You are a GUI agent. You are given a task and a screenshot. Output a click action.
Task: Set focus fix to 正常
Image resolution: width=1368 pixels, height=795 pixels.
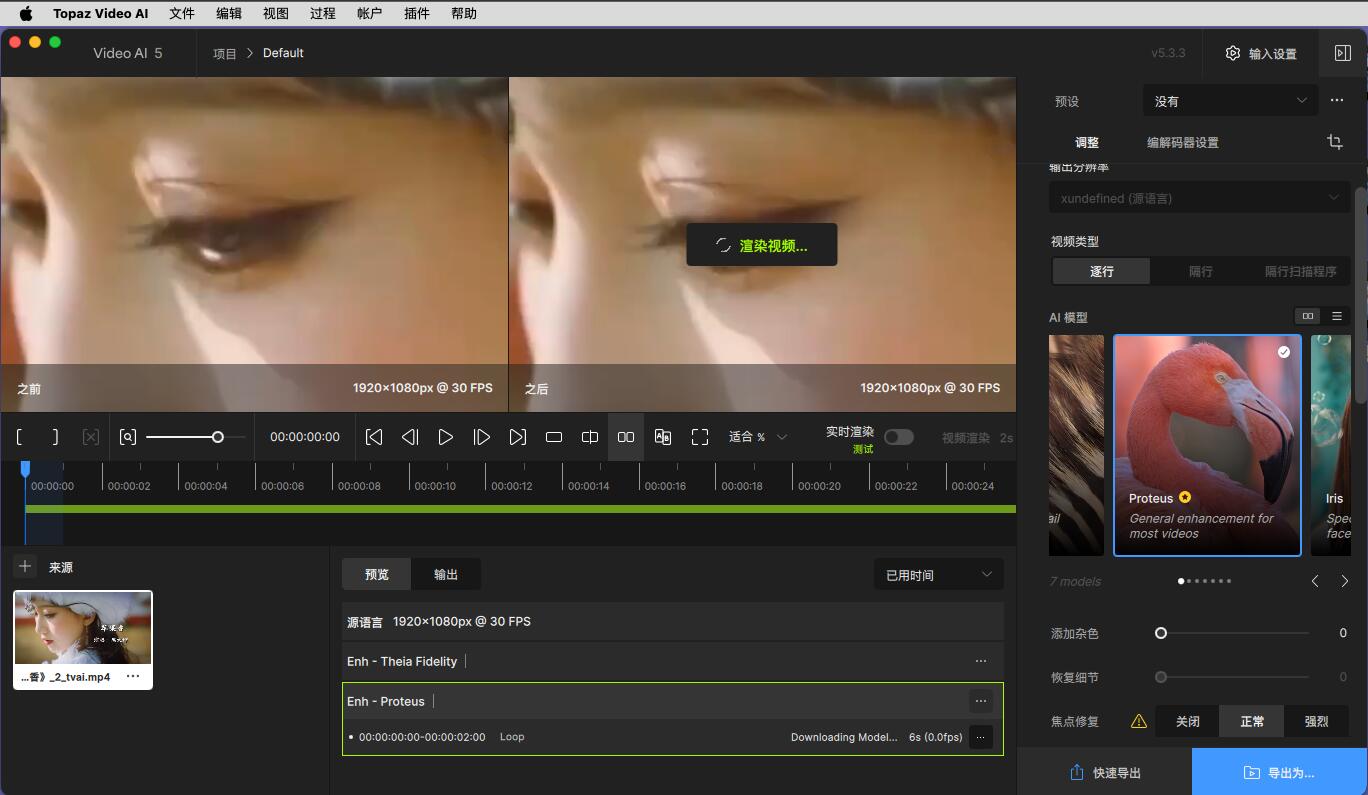[x=1251, y=721]
